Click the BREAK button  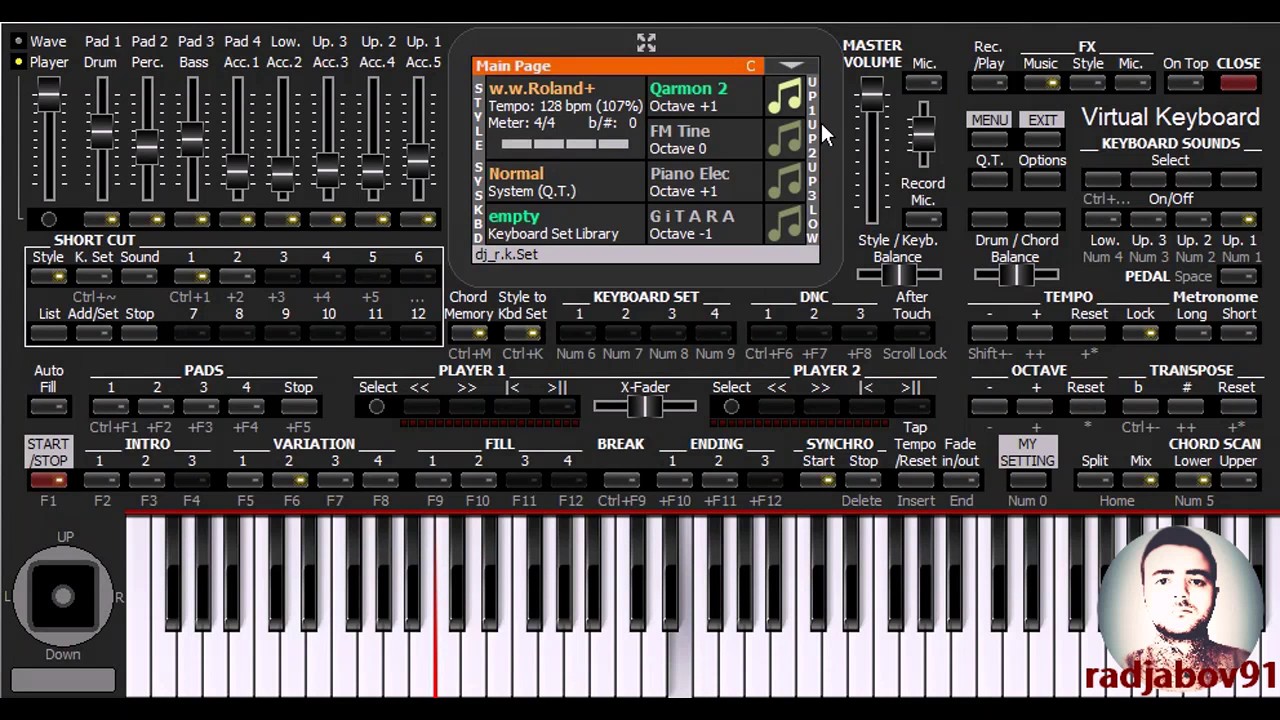tap(621, 481)
